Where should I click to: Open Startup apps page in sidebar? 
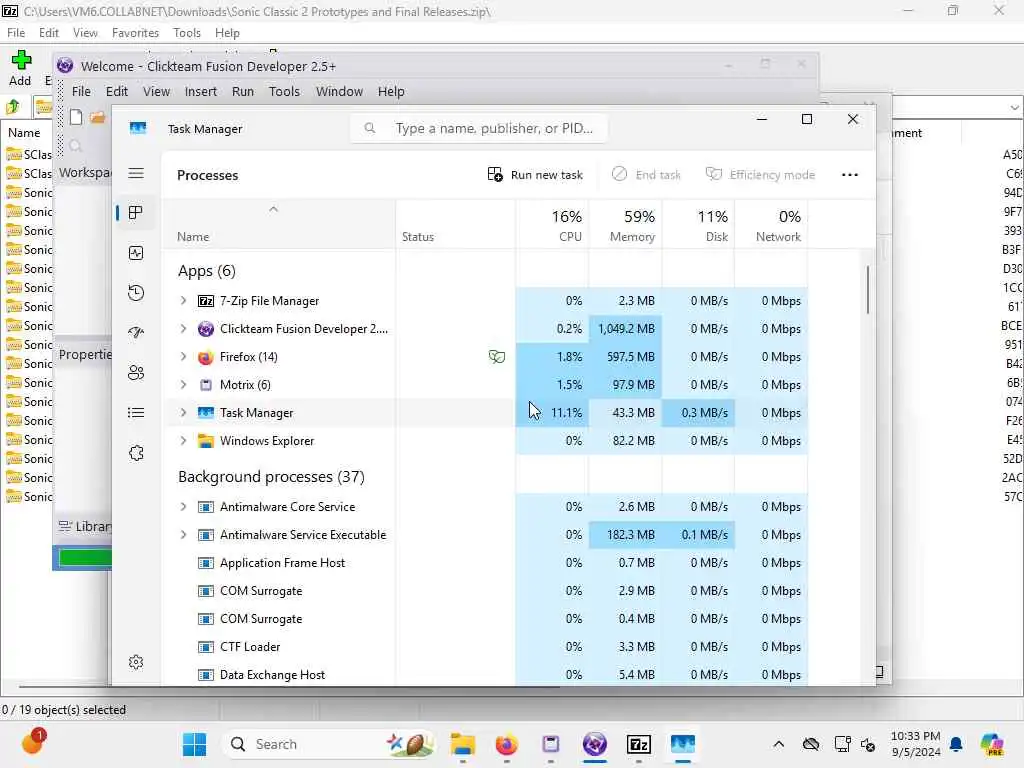136,332
